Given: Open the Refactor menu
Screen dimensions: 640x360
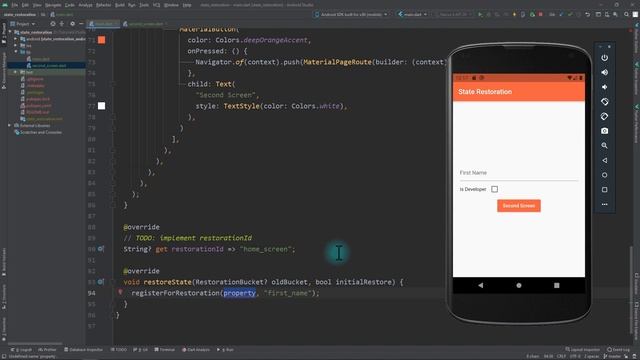Looking at the screenshot, I should (103, 5).
